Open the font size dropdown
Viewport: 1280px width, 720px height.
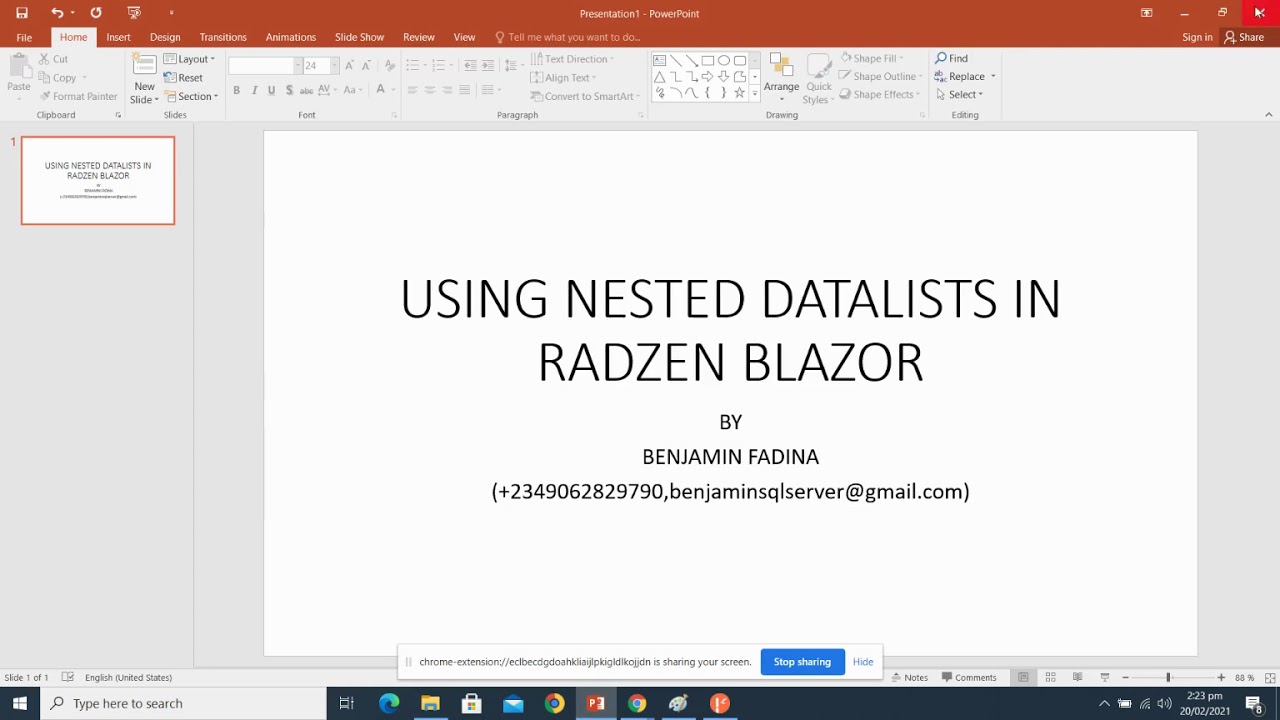point(334,65)
